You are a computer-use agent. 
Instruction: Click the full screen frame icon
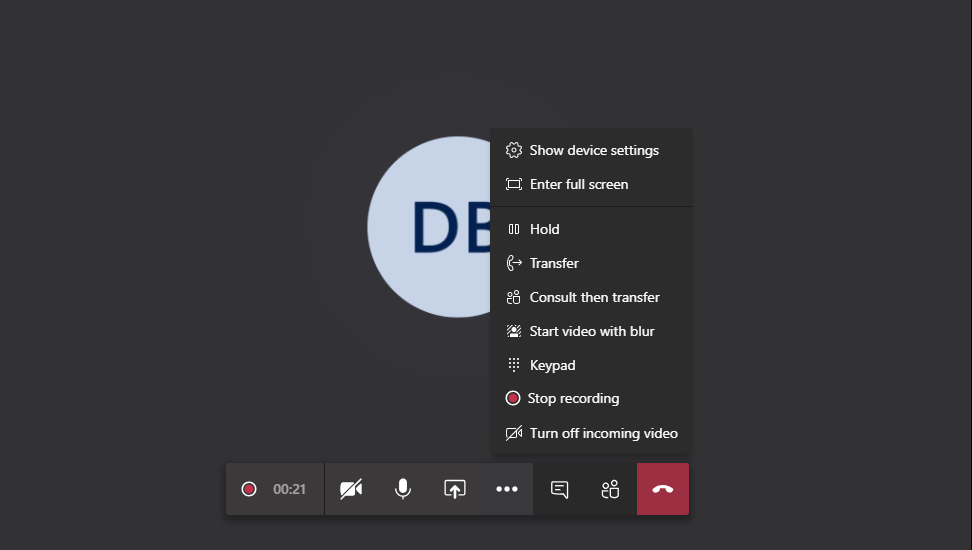[514, 184]
